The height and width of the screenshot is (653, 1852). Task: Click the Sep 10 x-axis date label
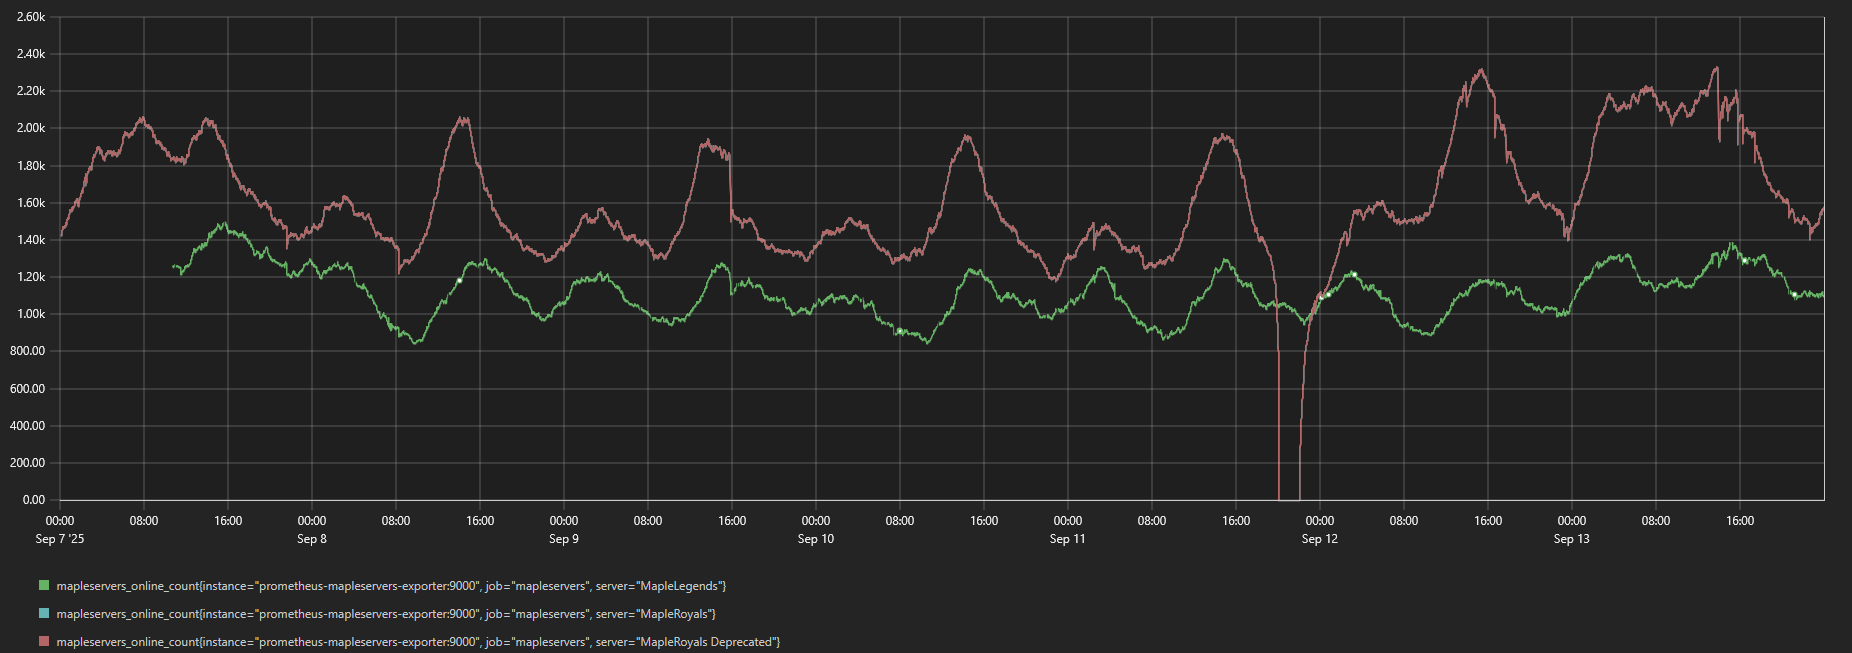pos(816,539)
